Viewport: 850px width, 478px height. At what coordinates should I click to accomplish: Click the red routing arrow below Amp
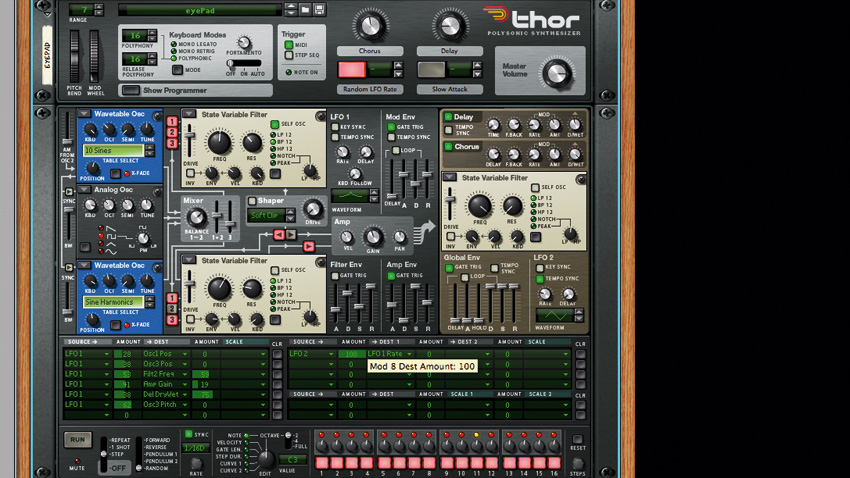coord(308,247)
